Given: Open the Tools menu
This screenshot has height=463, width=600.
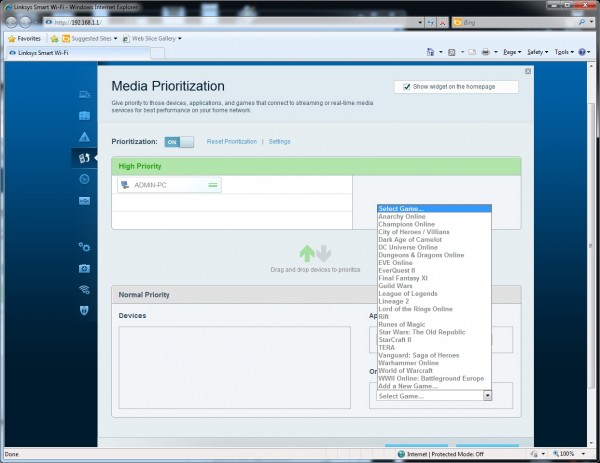Looking at the screenshot, I should click(x=564, y=52).
